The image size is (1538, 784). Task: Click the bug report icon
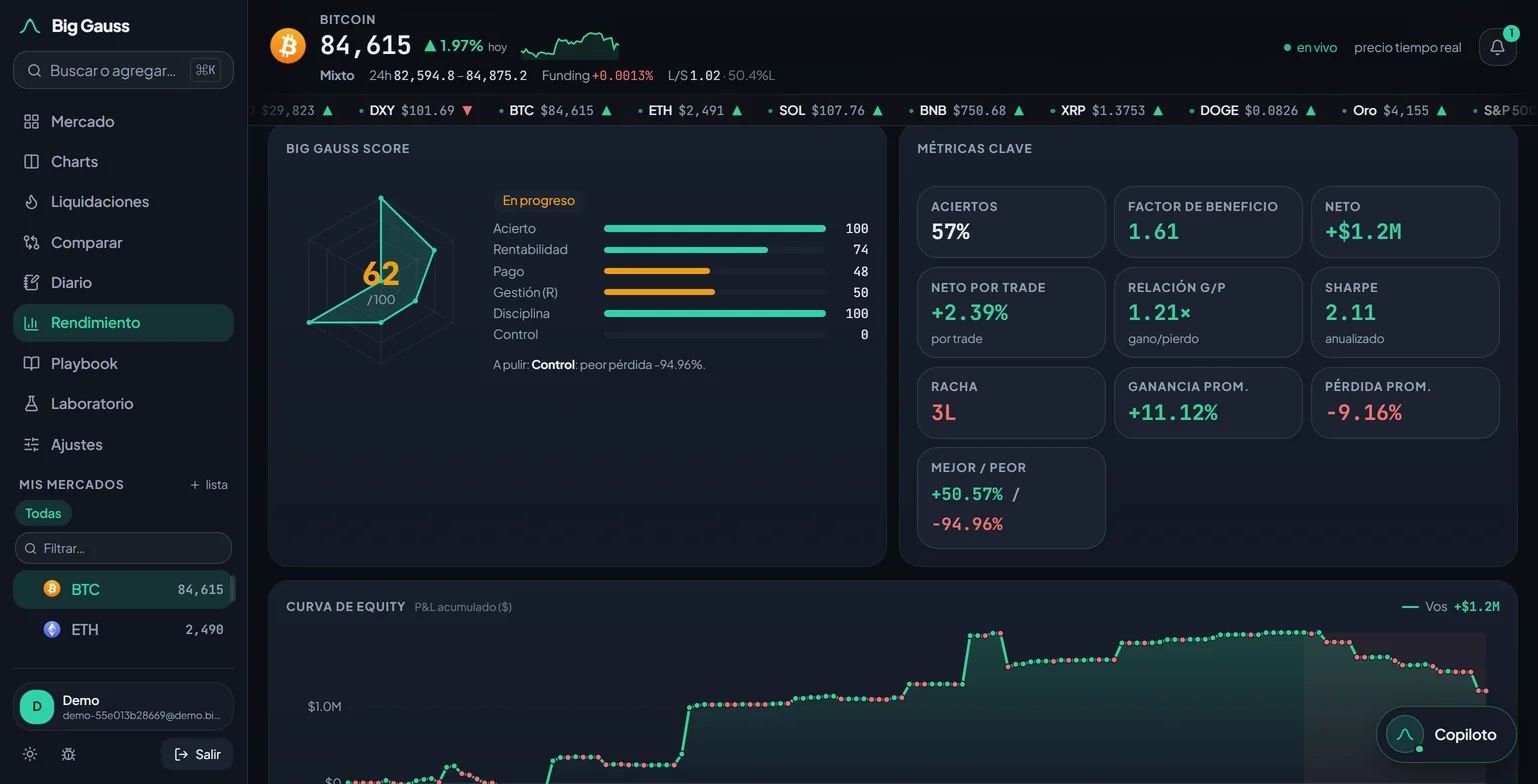pyautogui.click(x=68, y=754)
